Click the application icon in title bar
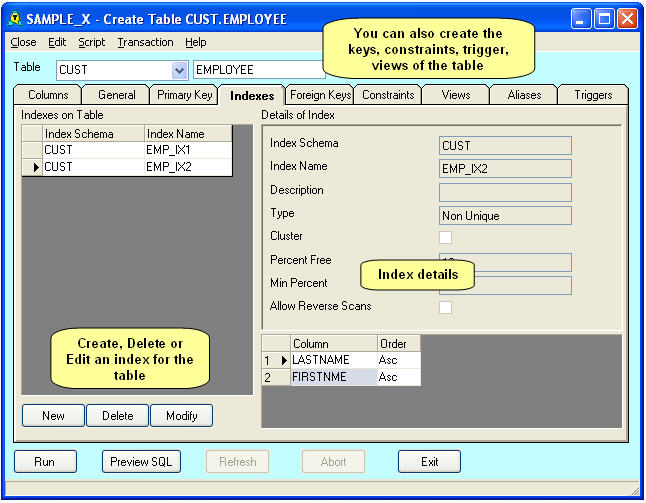 click(x=15, y=19)
